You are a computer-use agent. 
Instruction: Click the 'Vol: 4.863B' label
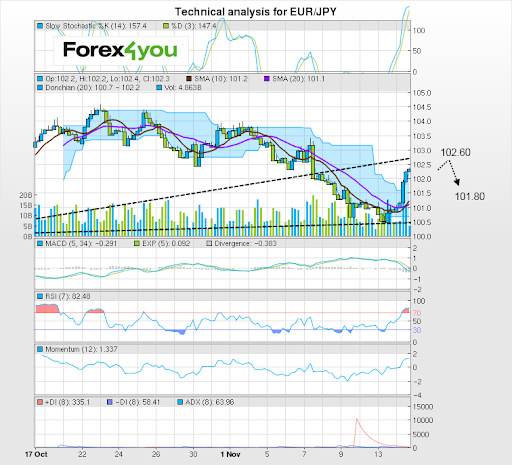coord(183,88)
